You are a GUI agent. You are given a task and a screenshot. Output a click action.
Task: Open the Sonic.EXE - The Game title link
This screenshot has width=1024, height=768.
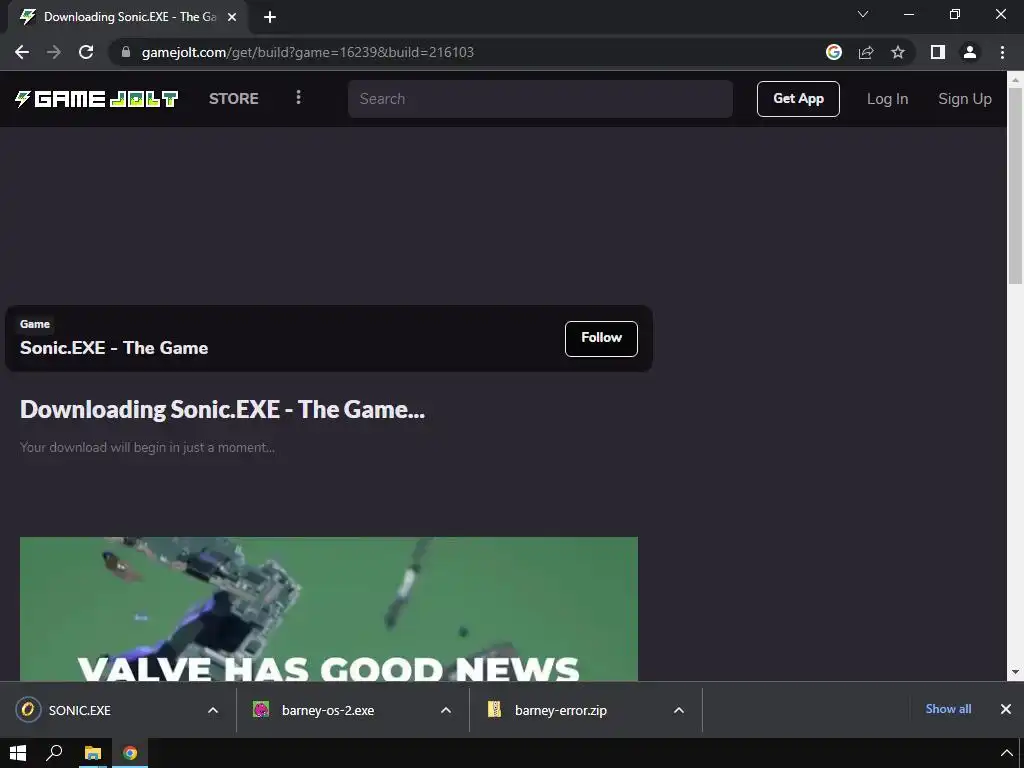tap(114, 348)
